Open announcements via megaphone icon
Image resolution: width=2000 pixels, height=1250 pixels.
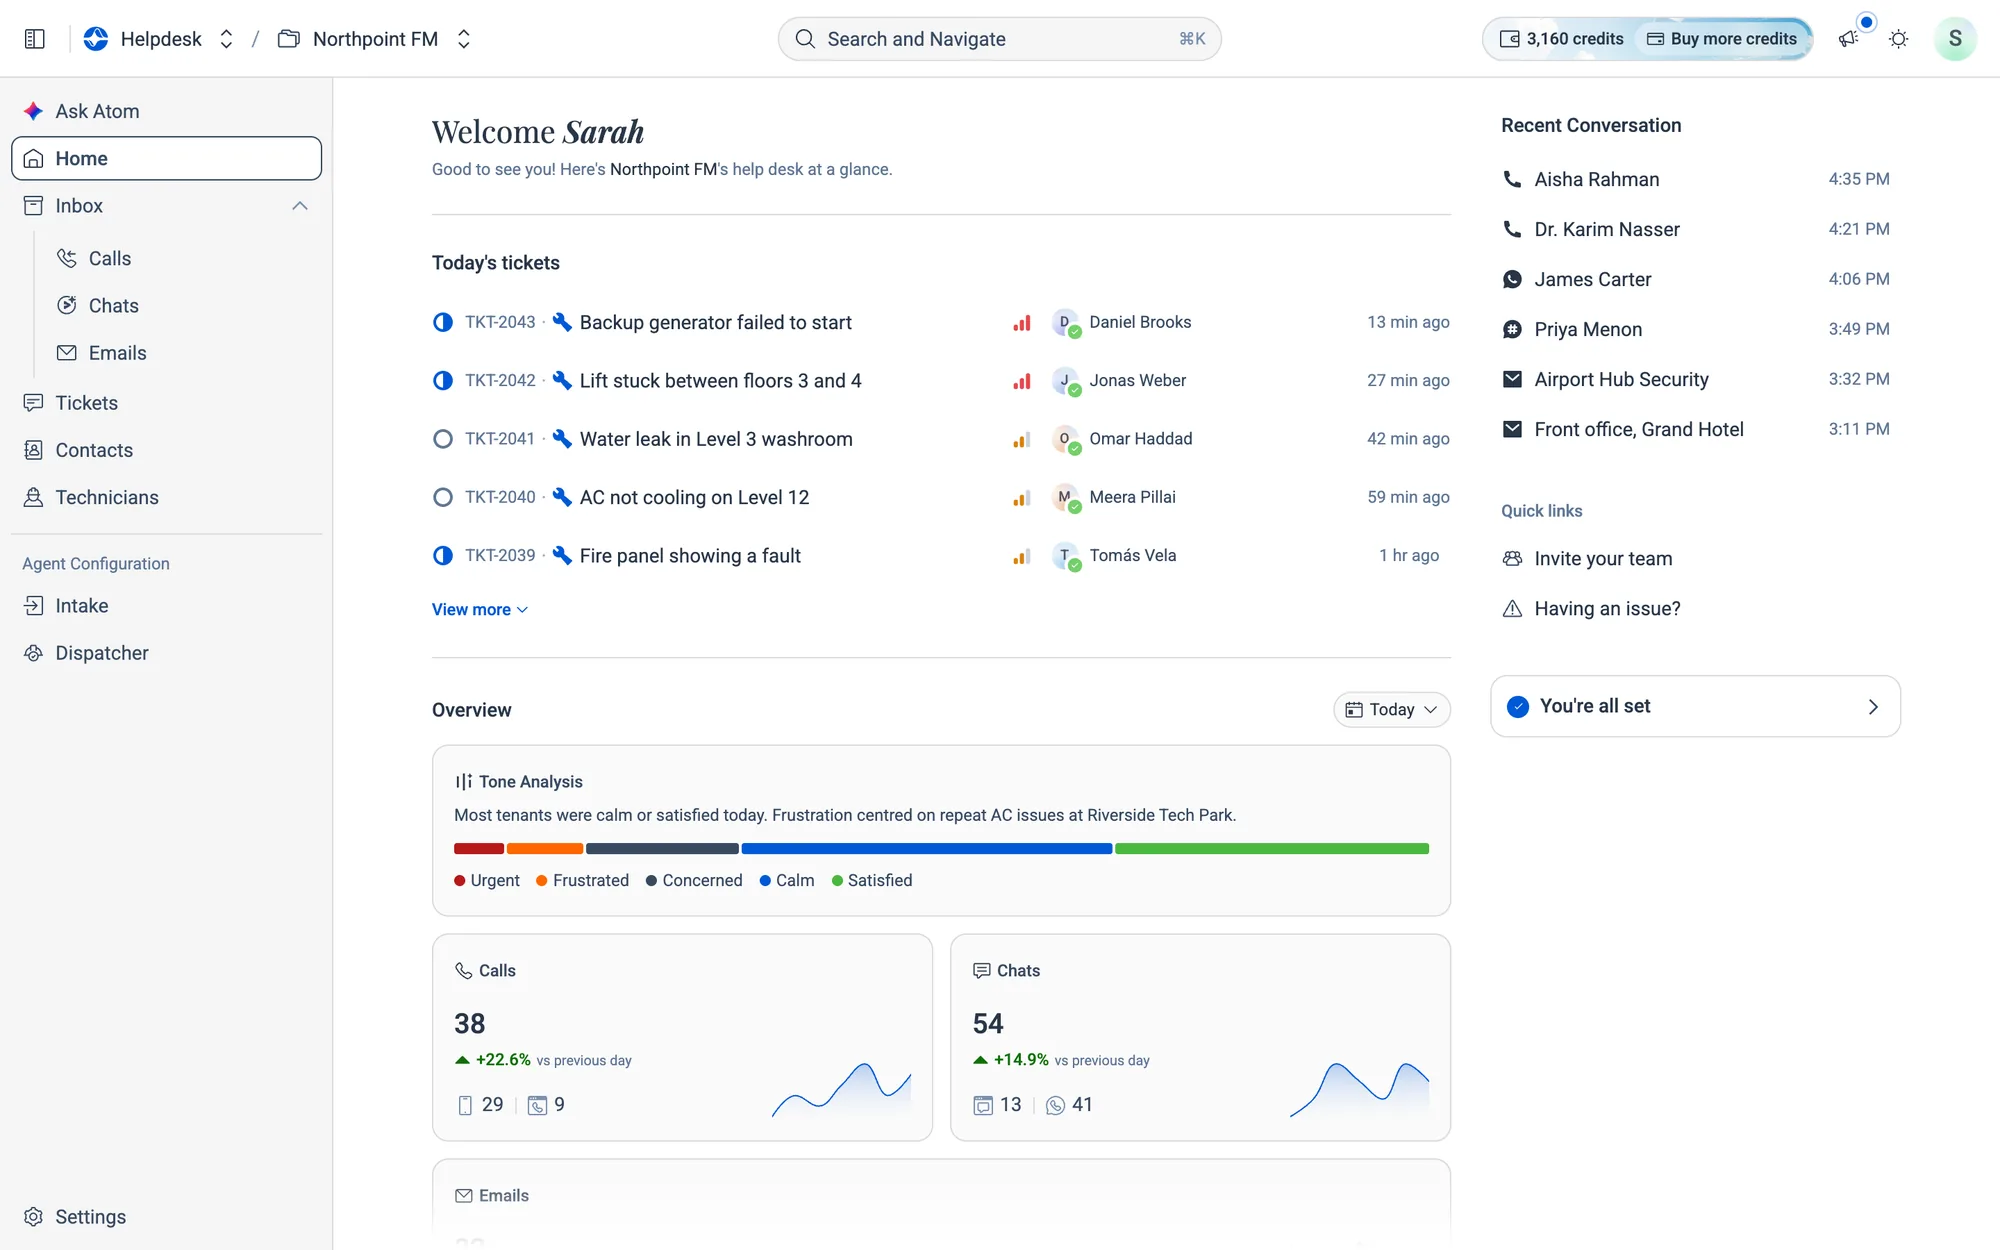point(1849,39)
